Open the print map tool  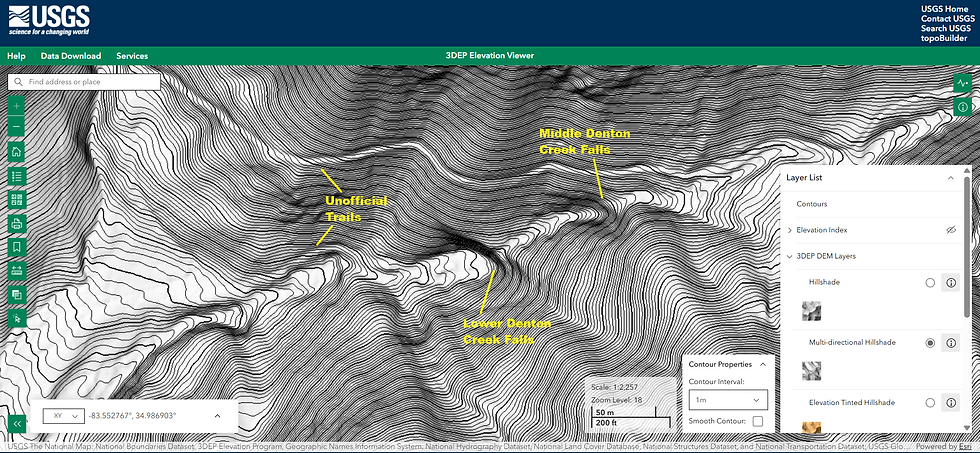(17, 223)
